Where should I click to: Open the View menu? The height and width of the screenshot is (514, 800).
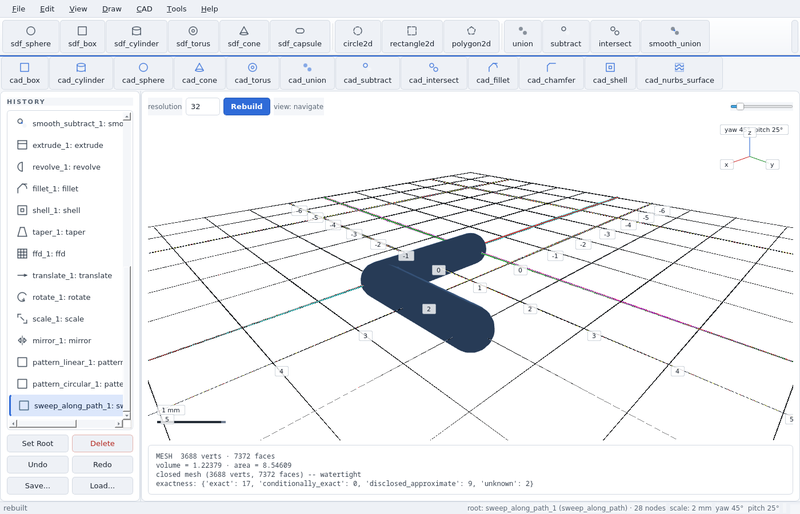[x=78, y=9]
